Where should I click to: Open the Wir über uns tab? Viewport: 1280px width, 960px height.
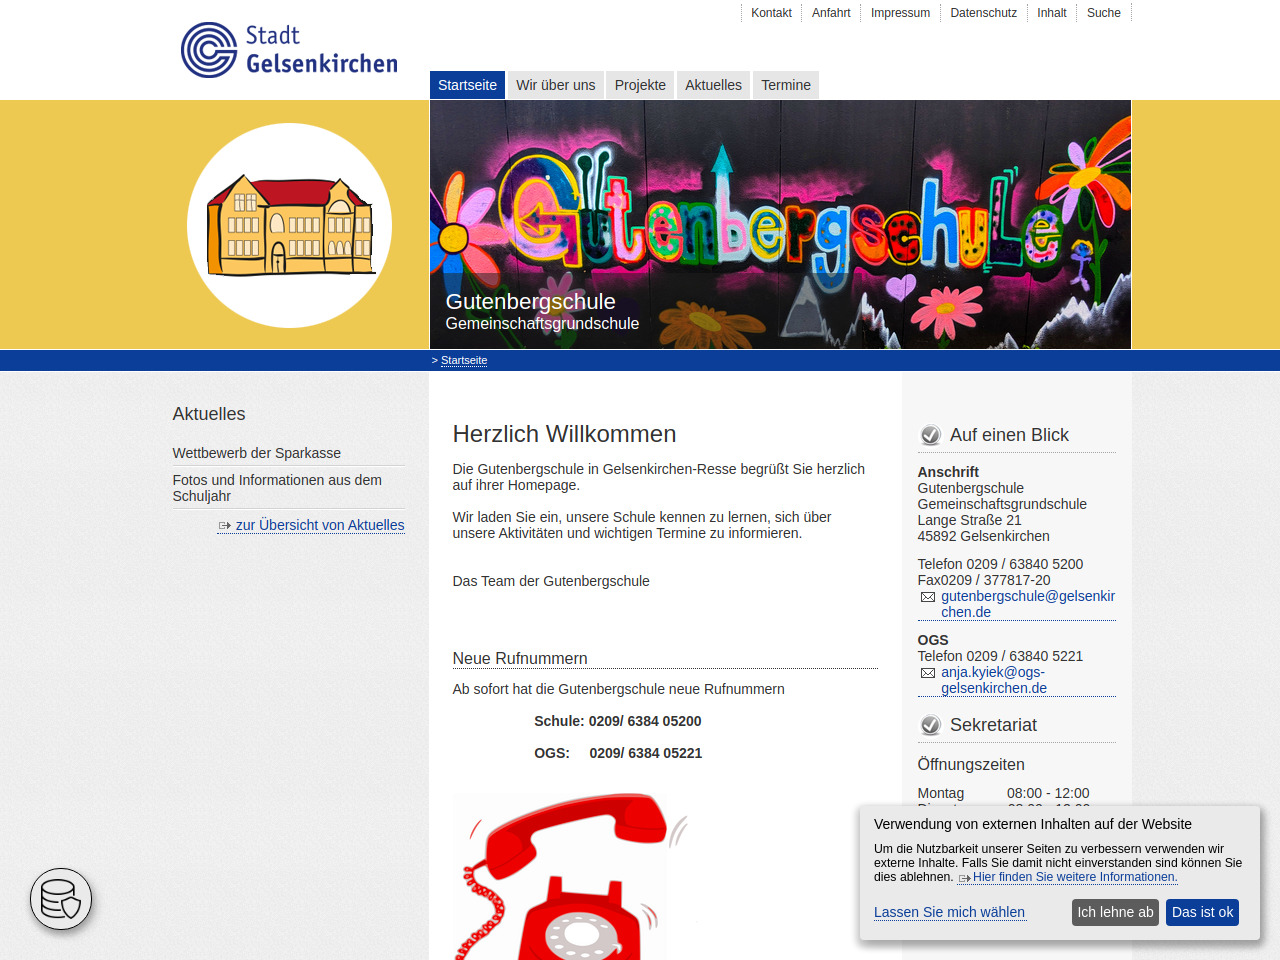[556, 85]
